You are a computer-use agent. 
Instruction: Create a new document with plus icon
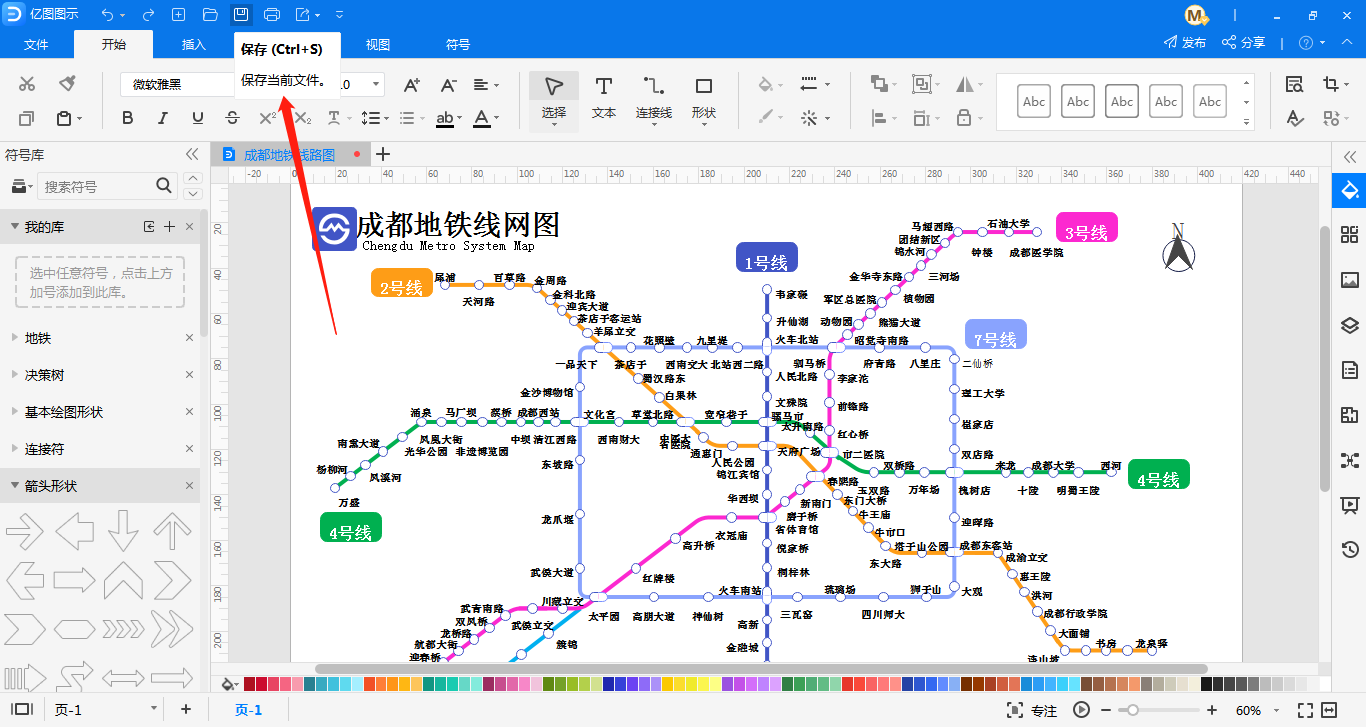pos(179,14)
